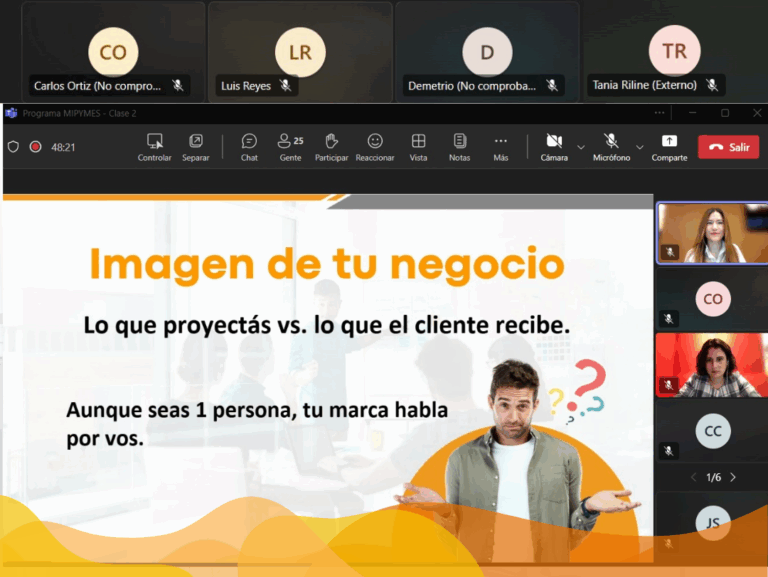Click the 1/6 page indicator
This screenshot has height=577, width=768.
click(713, 477)
